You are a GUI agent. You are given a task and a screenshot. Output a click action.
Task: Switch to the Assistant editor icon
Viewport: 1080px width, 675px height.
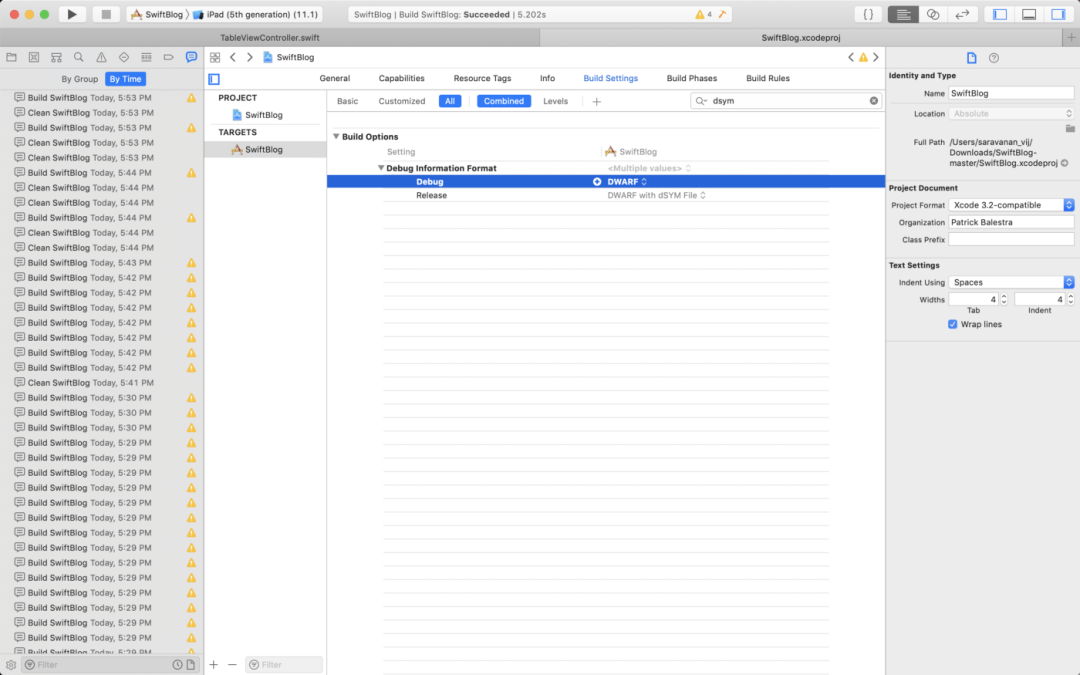coord(933,14)
